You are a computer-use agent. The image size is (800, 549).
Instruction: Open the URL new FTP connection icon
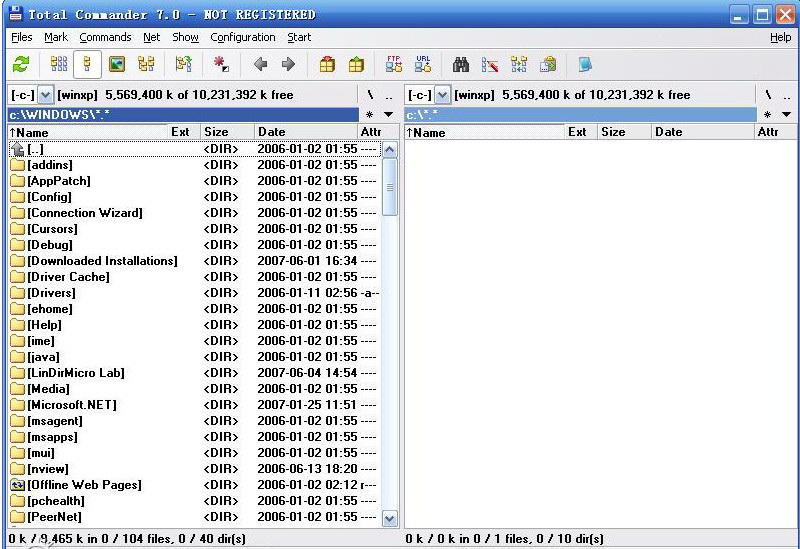coord(423,64)
